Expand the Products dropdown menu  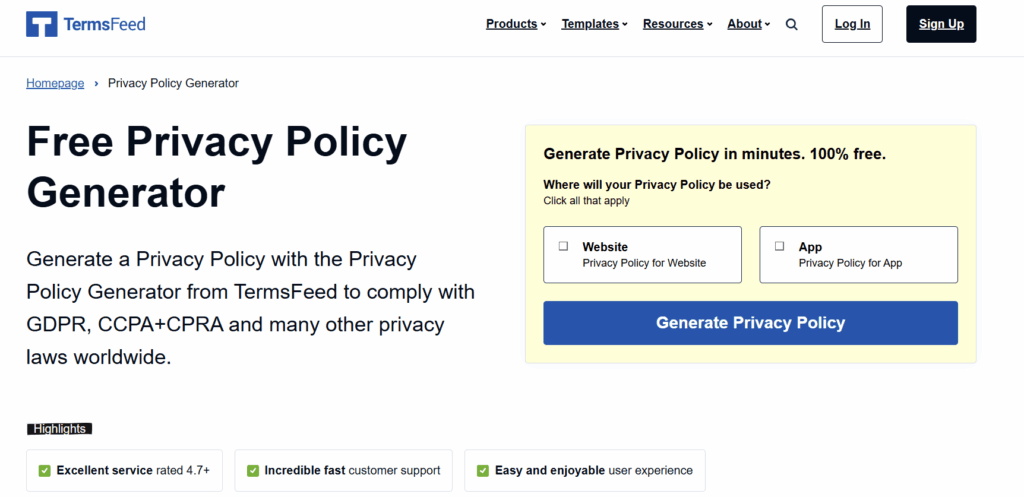[515, 24]
